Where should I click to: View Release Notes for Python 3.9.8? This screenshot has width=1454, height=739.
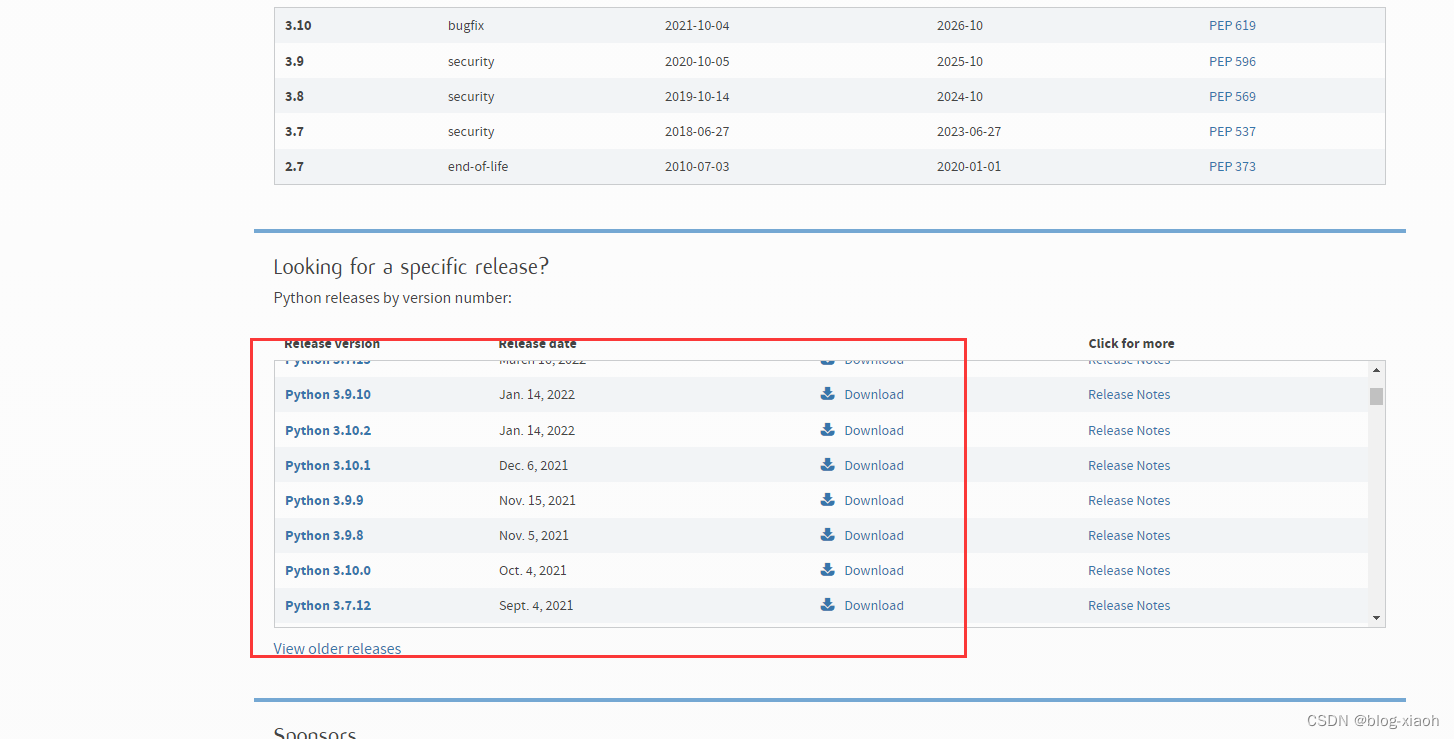pos(1129,536)
